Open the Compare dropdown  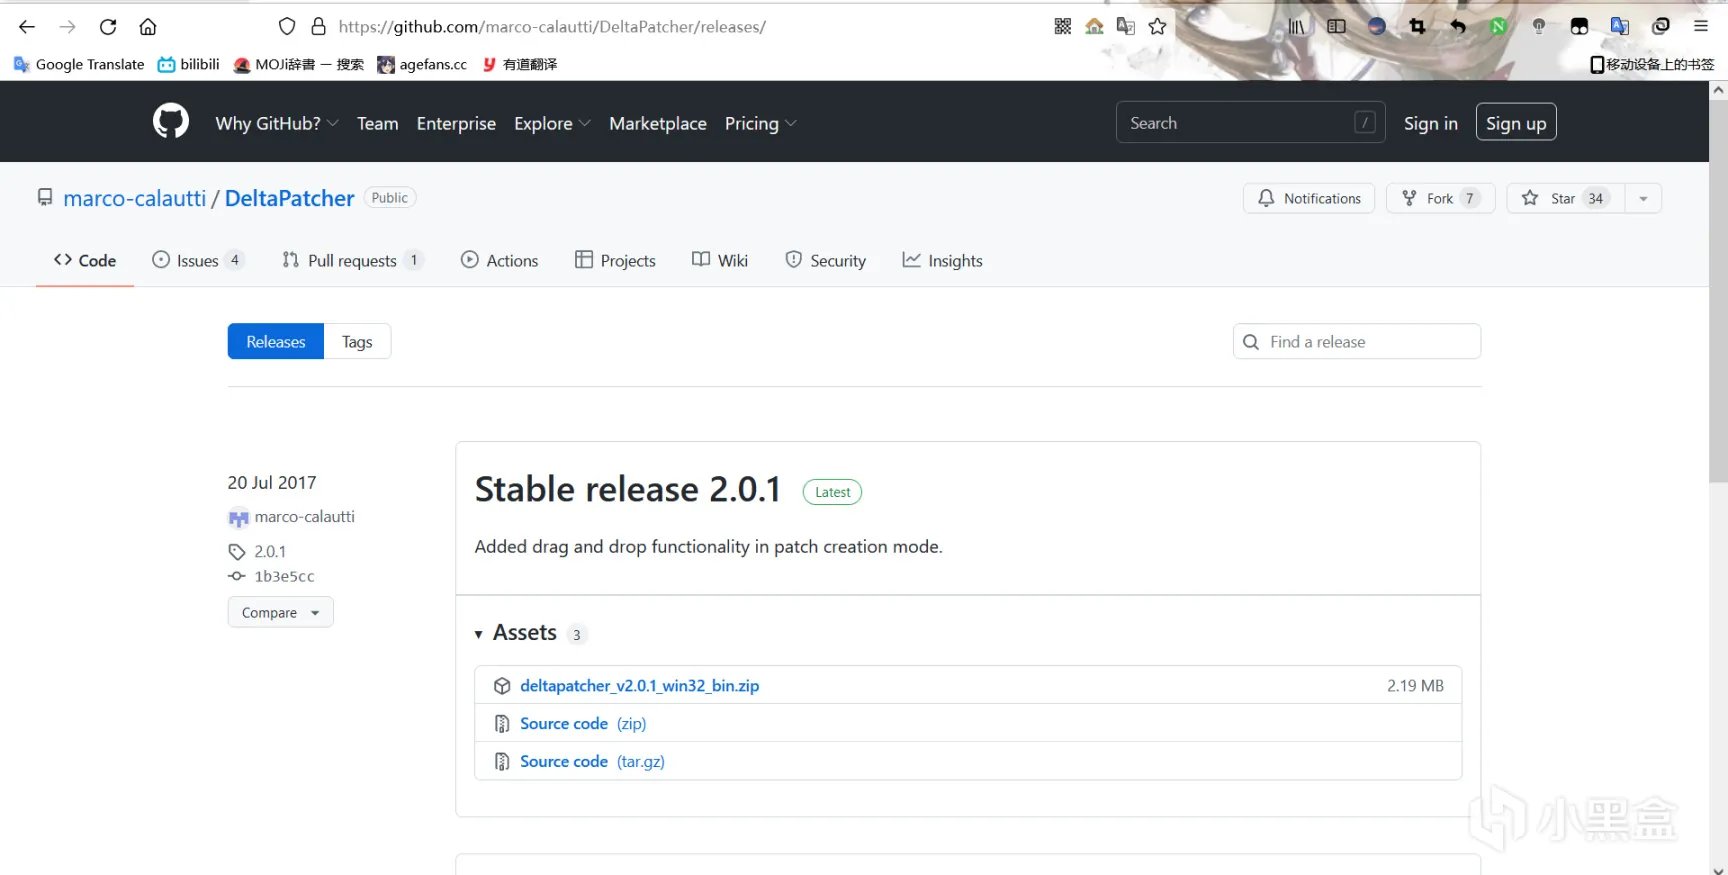tap(280, 612)
